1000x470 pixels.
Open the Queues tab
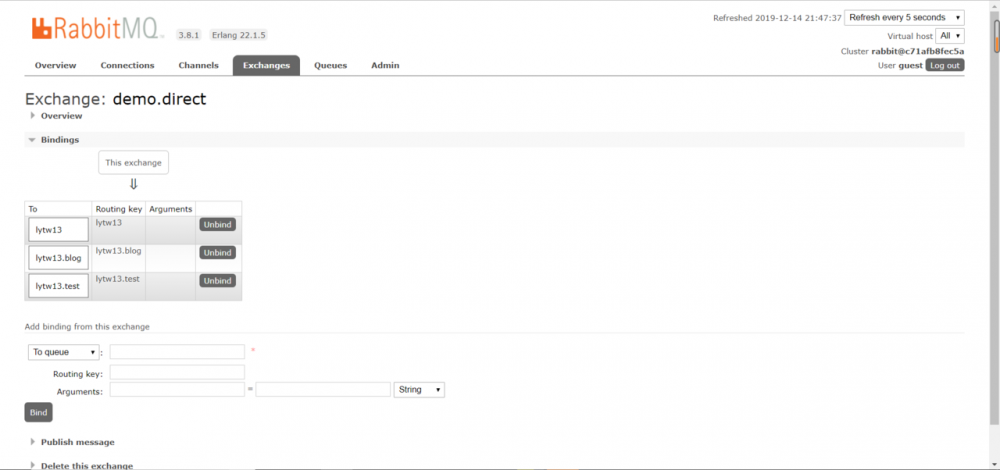click(330, 65)
